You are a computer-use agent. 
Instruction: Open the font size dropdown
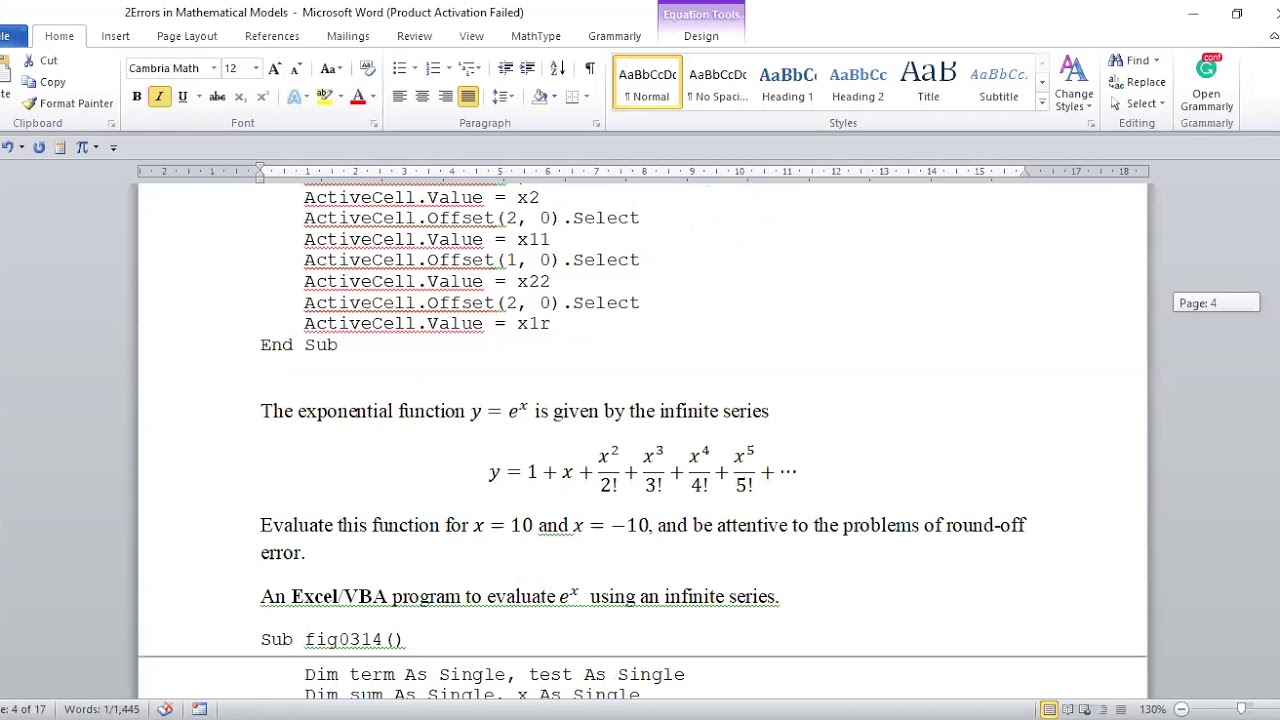coord(256,69)
